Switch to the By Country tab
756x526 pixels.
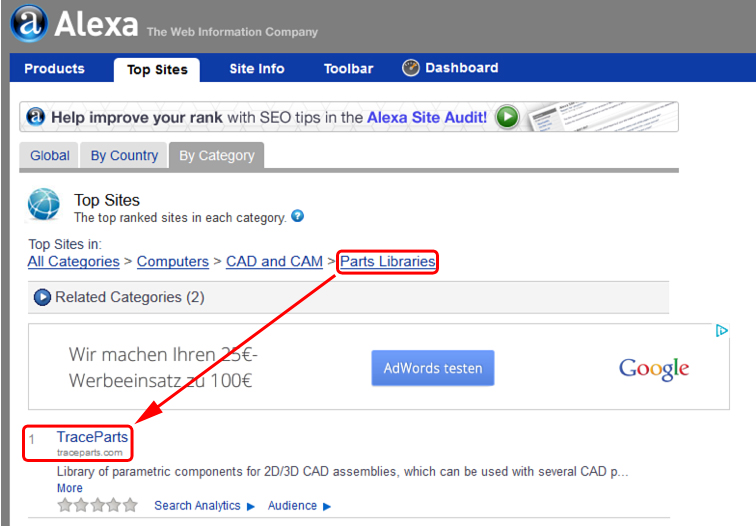point(124,155)
